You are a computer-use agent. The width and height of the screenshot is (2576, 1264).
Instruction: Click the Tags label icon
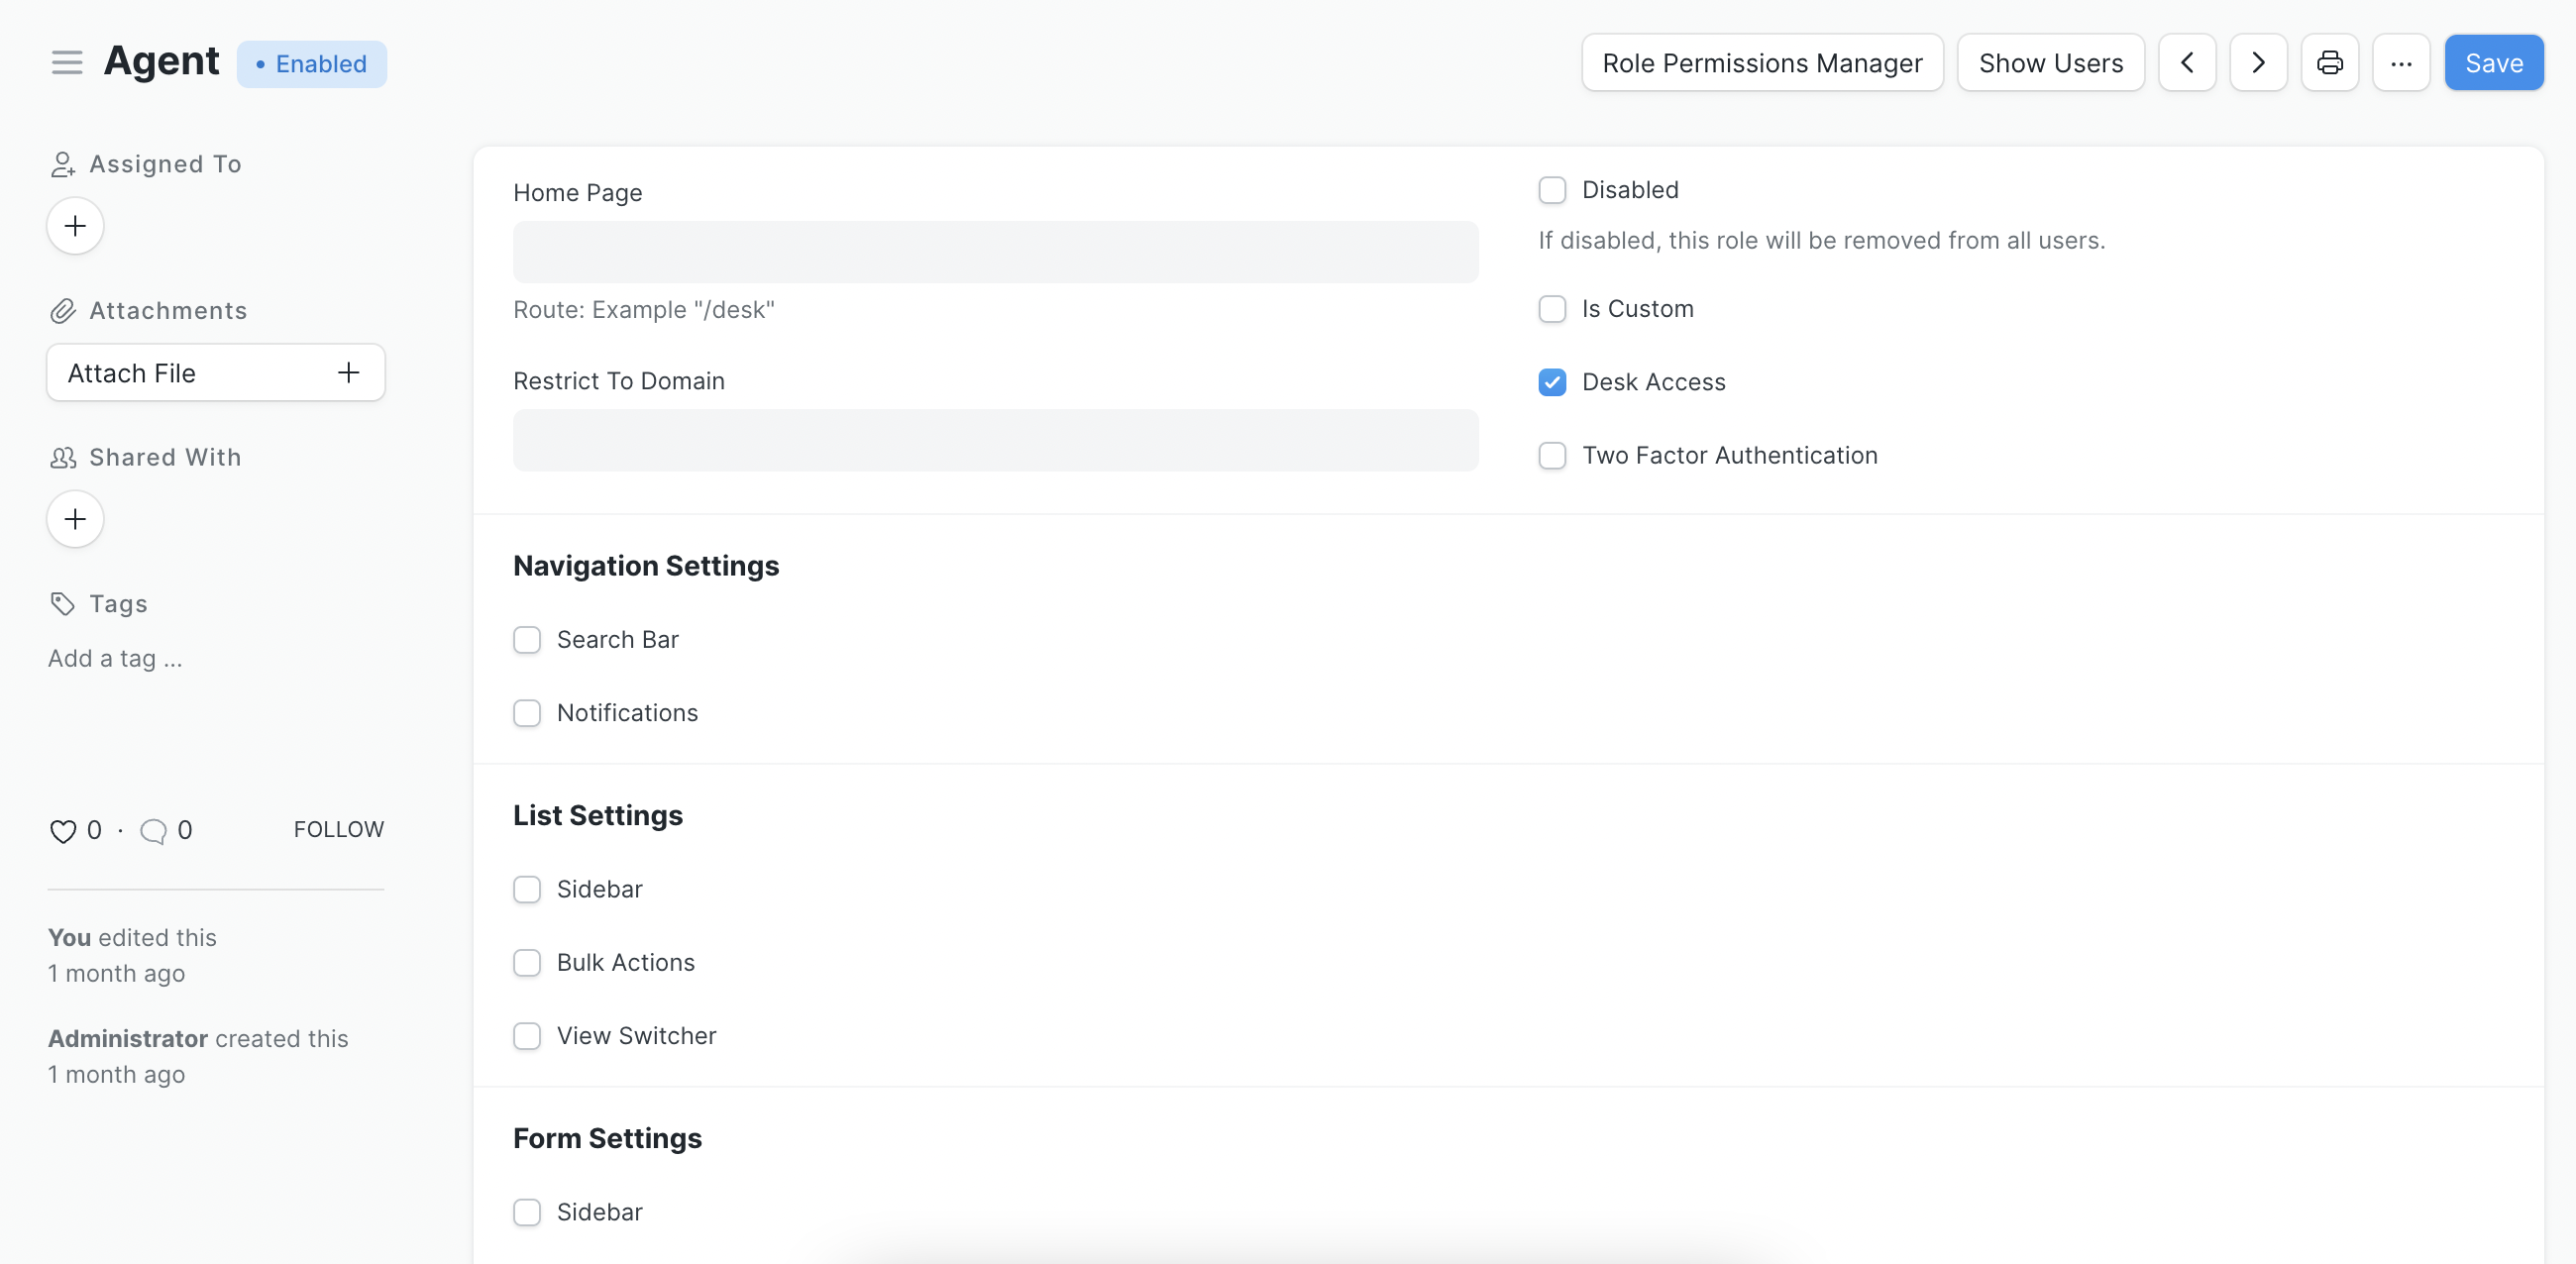click(62, 604)
